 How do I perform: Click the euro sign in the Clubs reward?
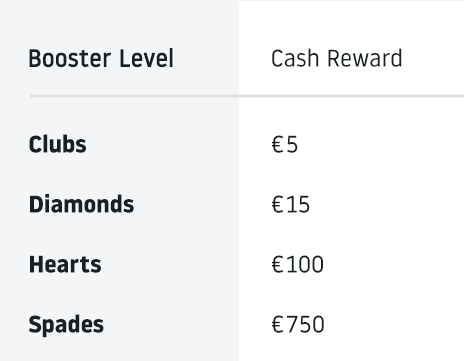(278, 145)
